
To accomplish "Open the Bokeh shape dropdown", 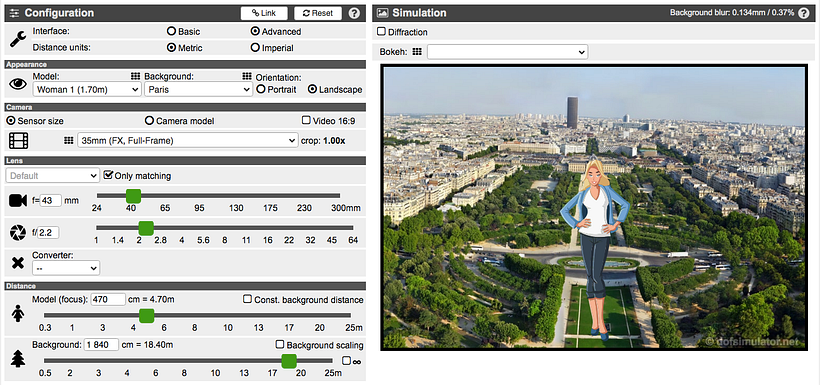I will pyautogui.click(x=507, y=52).
